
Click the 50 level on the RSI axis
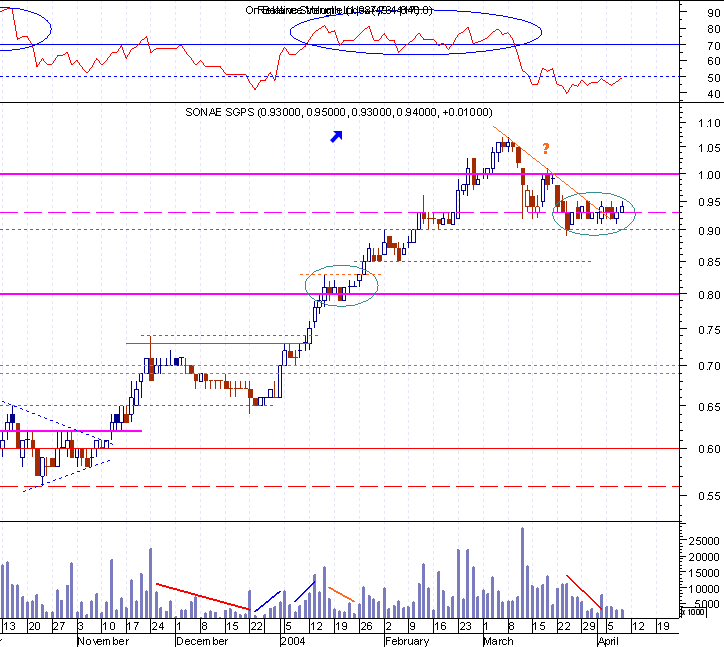pyautogui.click(x=713, y=78)
